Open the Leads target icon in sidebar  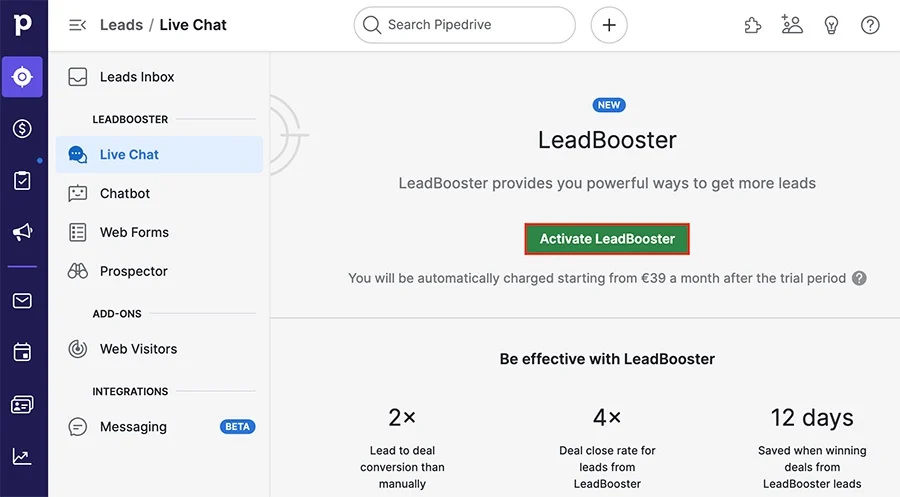tap(22, 77)
